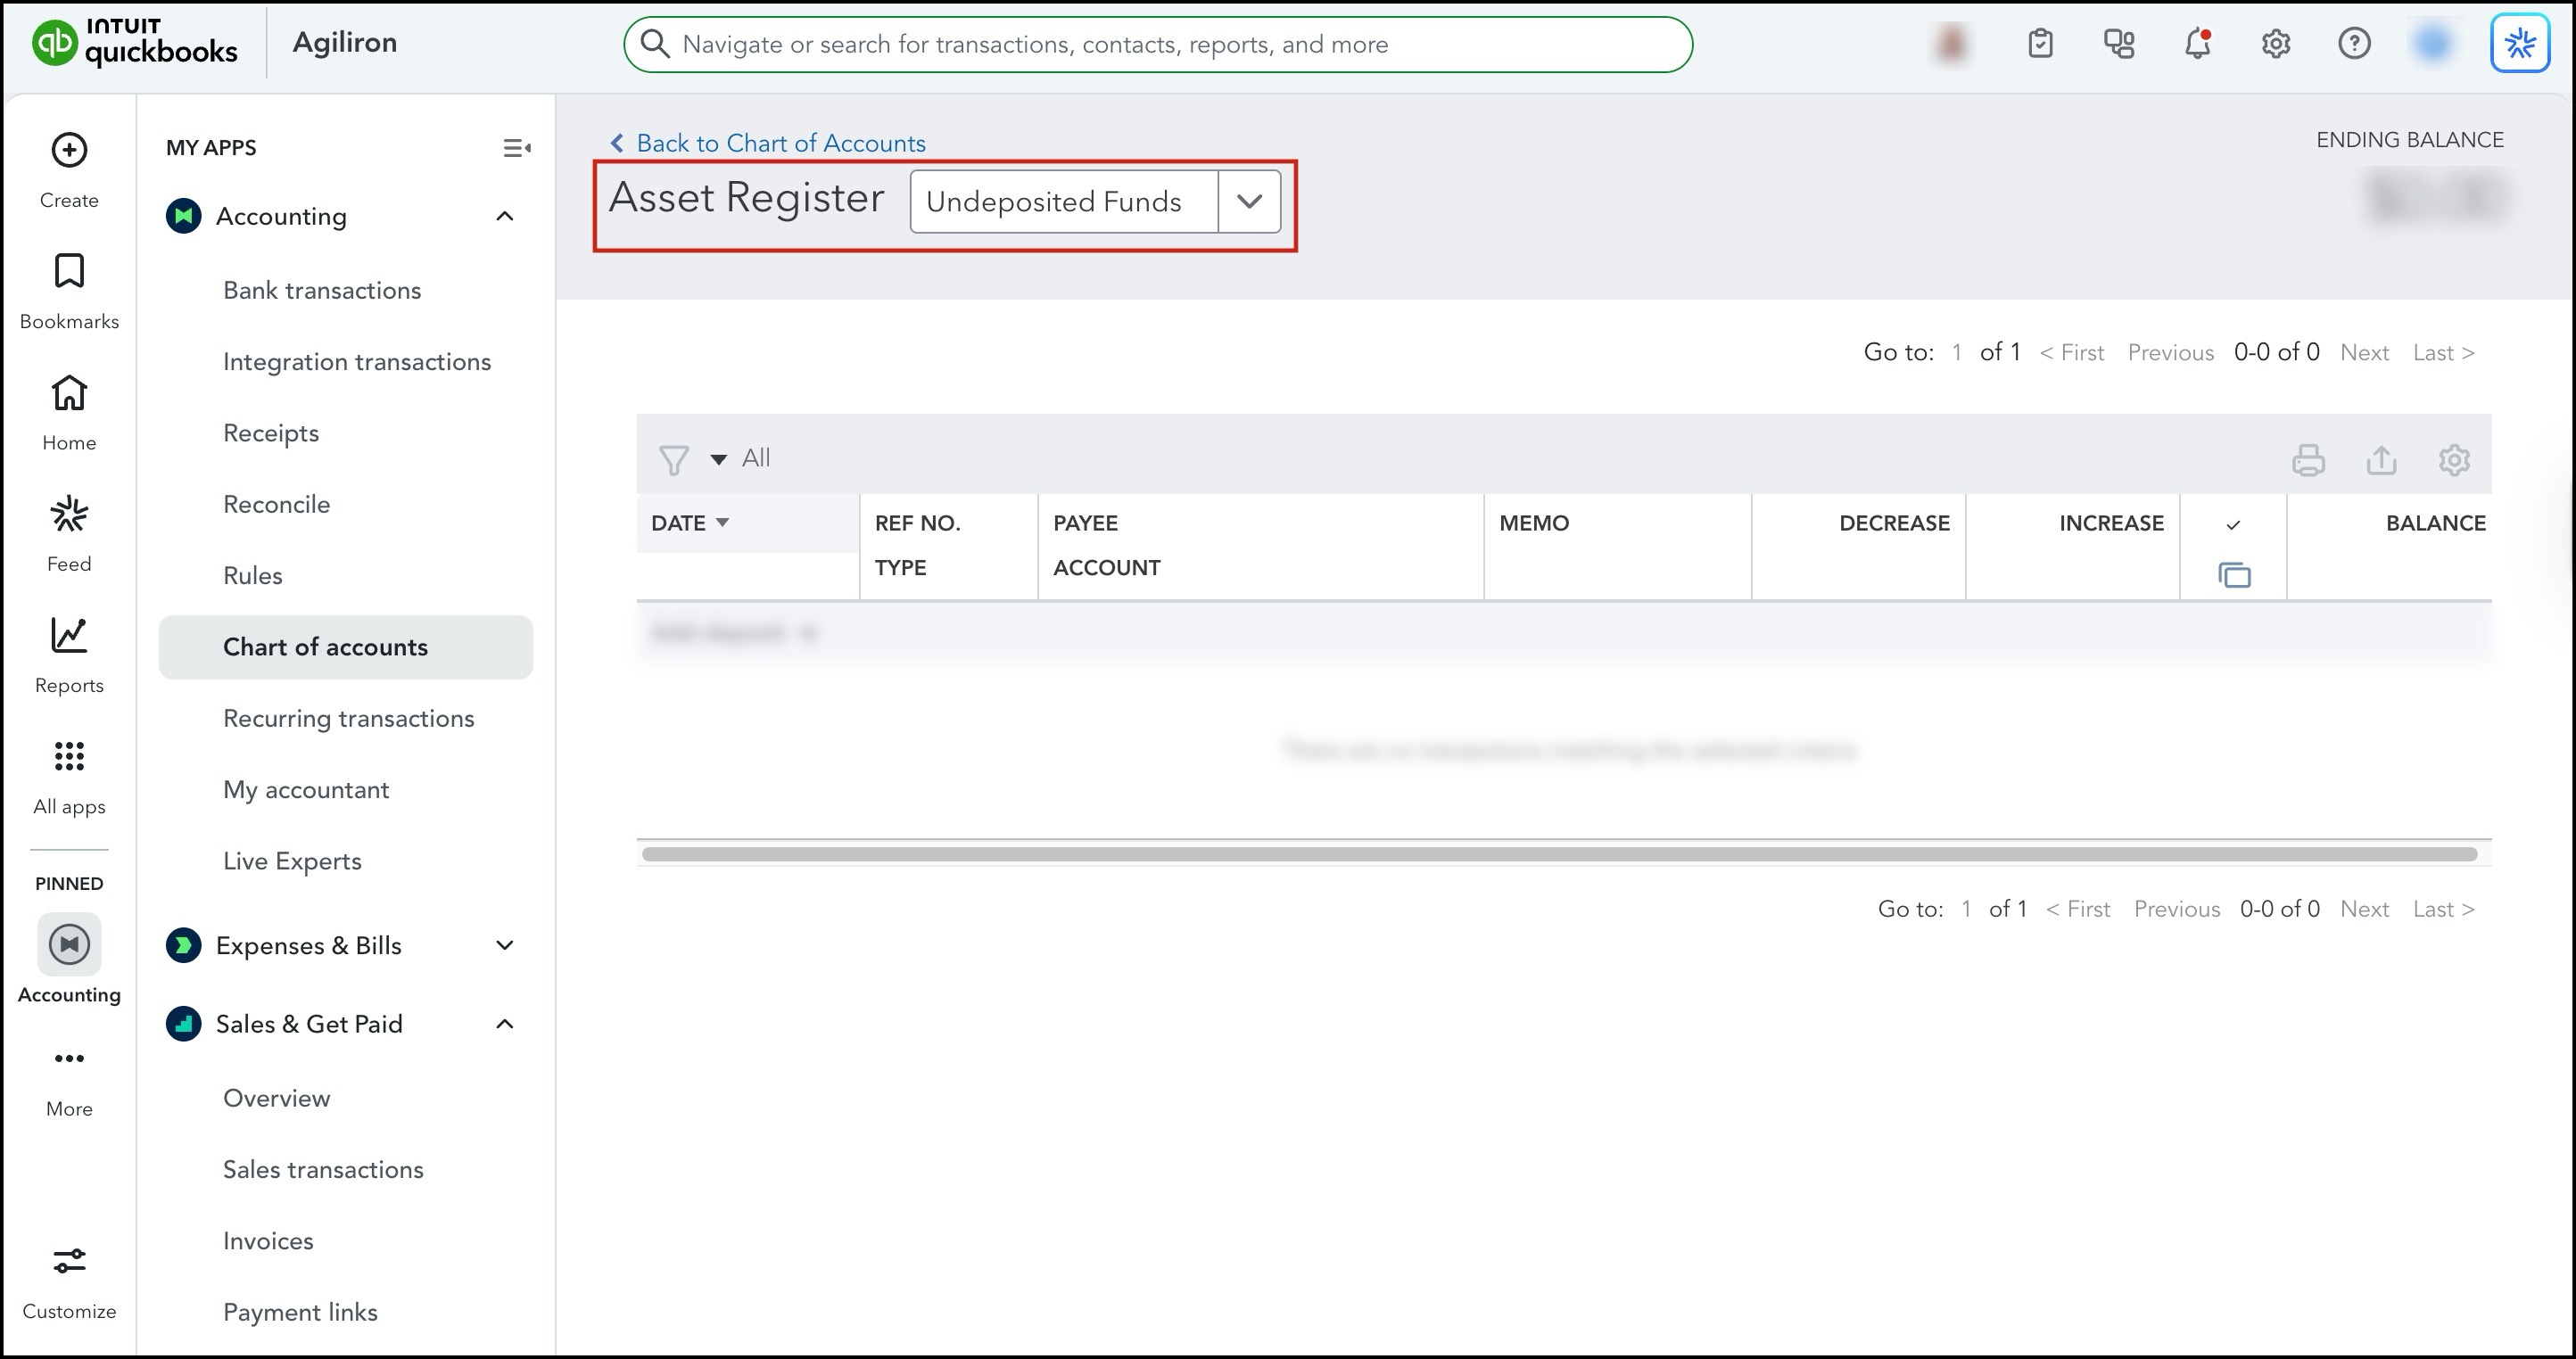Click the help question mark icon
This screenshot has height=1359, width=2576.
click(2354, 44)
